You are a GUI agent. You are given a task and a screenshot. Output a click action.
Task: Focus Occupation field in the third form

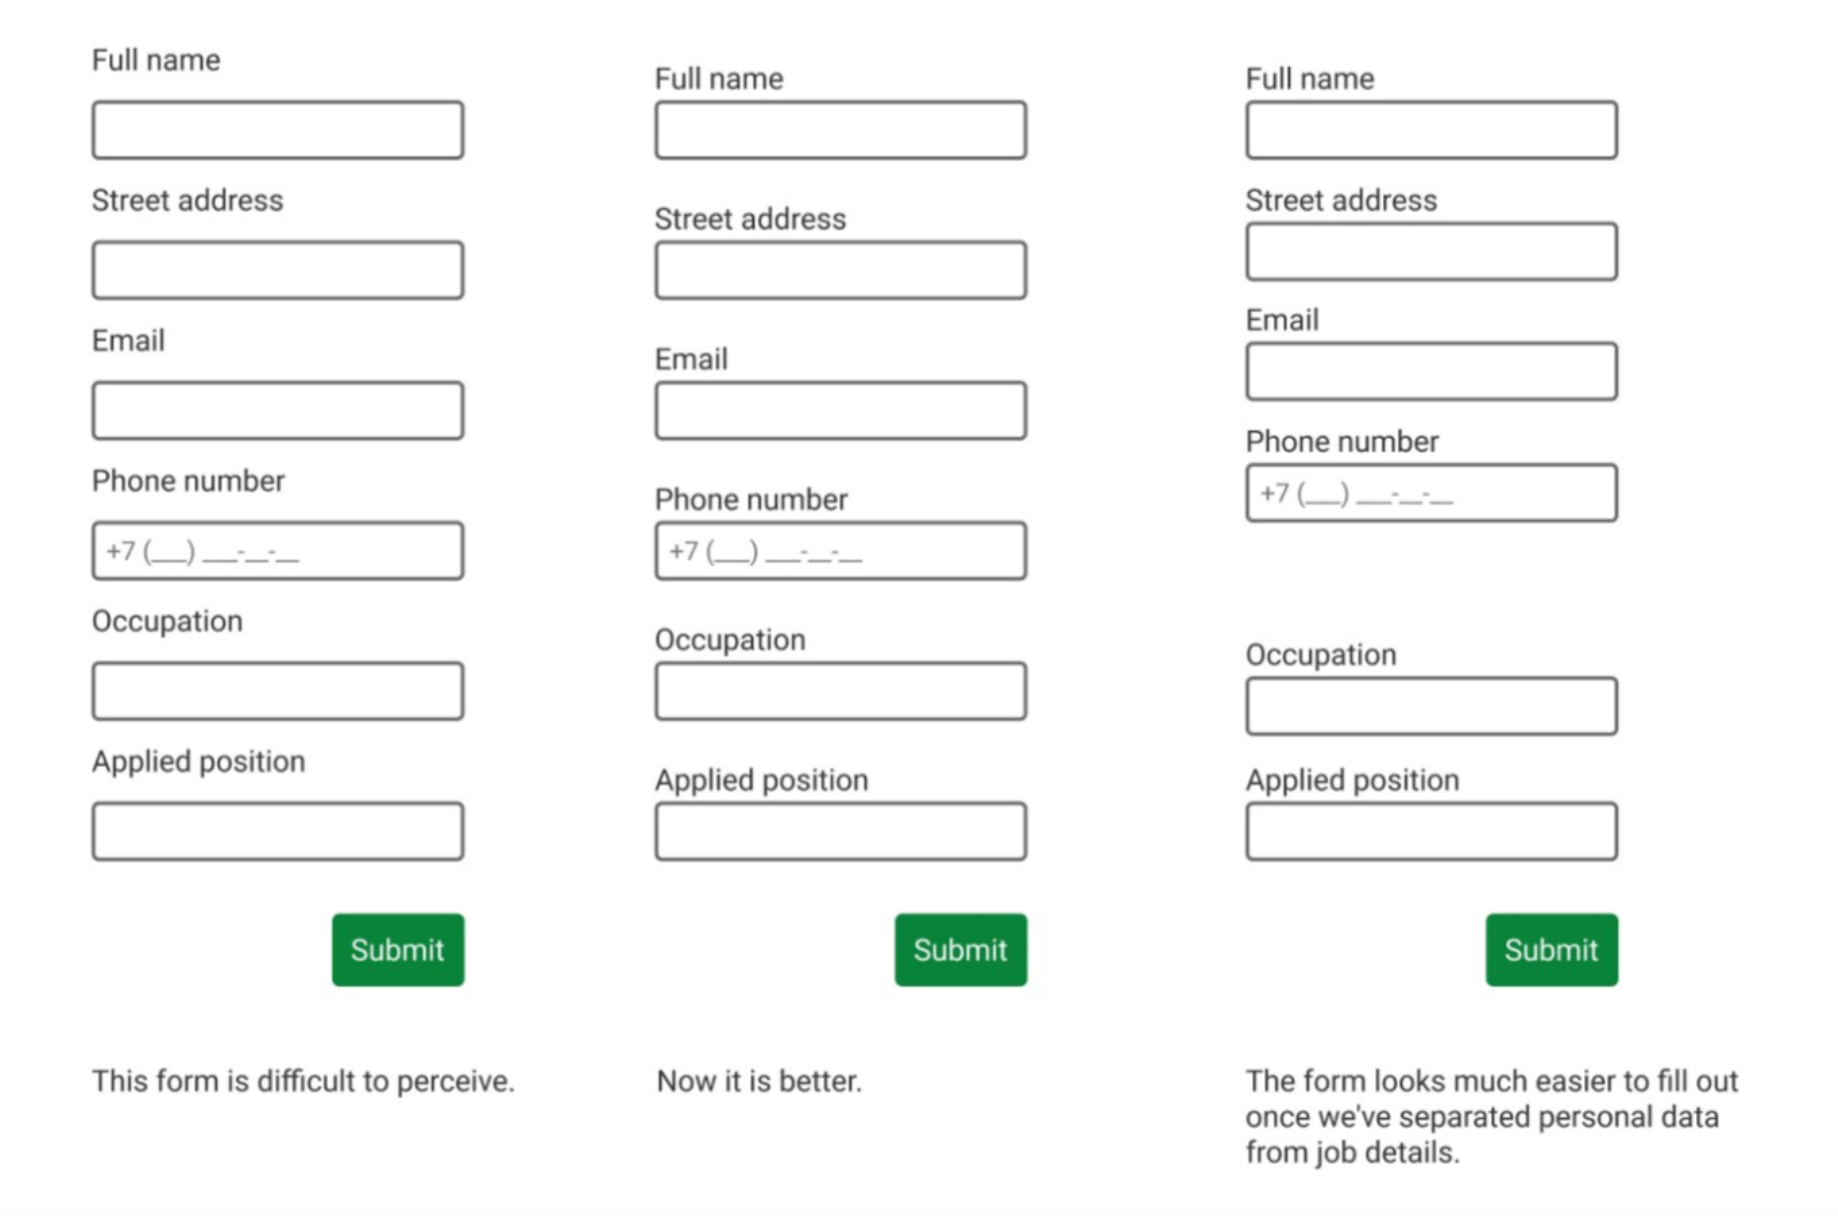pyautogui.click(x=1431, y=706)
